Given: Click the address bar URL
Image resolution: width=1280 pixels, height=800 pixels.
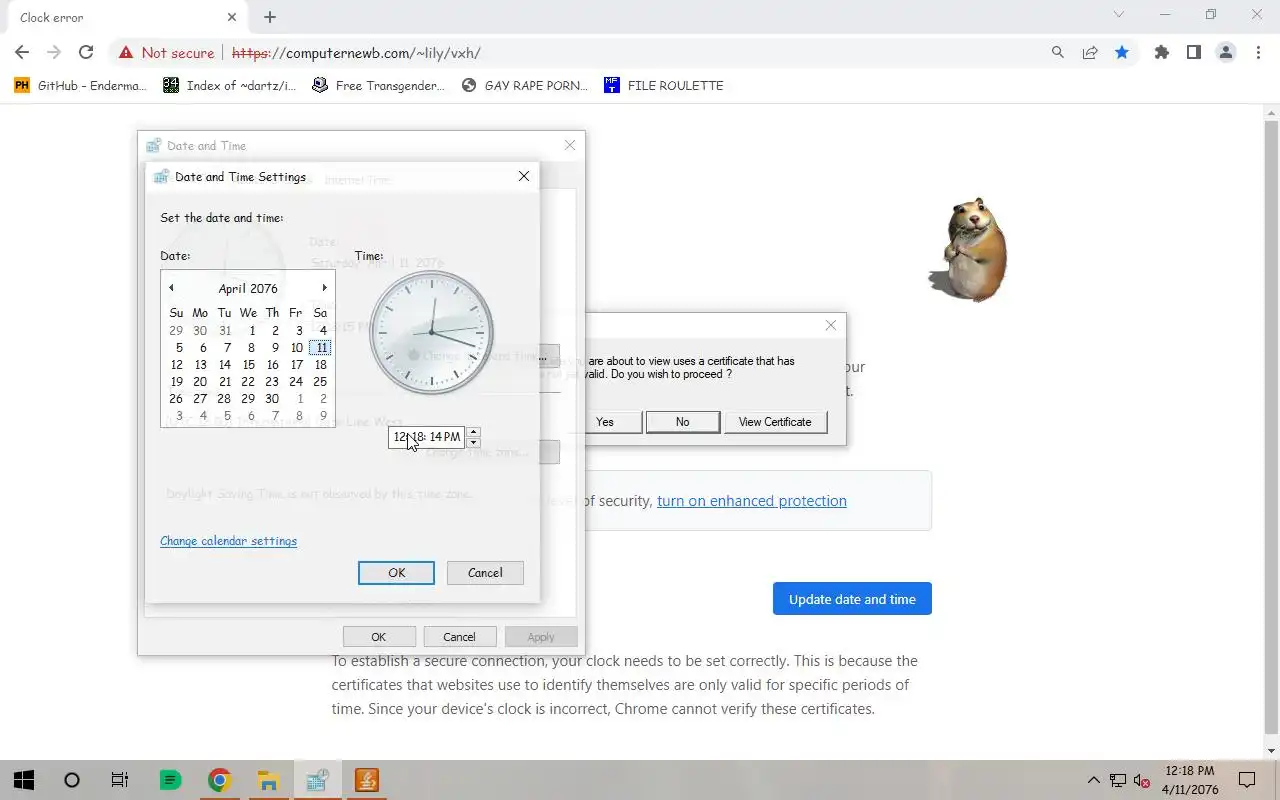Looking at the screenshot, I should (356, 53).
